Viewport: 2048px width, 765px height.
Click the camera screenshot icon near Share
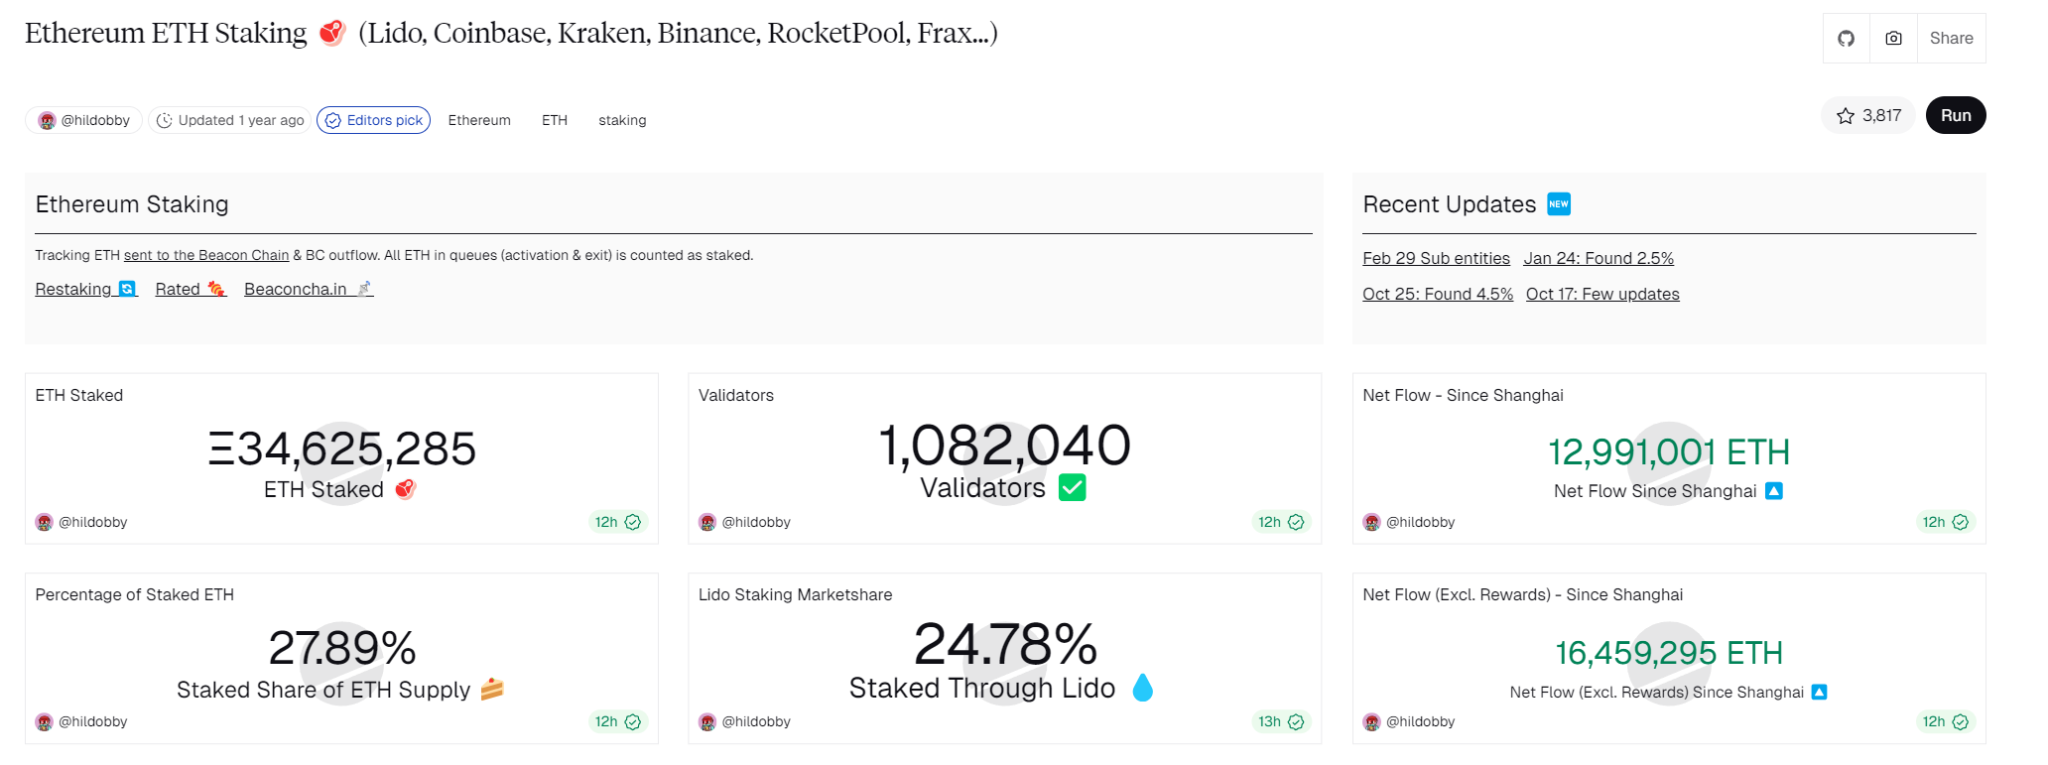click(x=1893, y=37)
